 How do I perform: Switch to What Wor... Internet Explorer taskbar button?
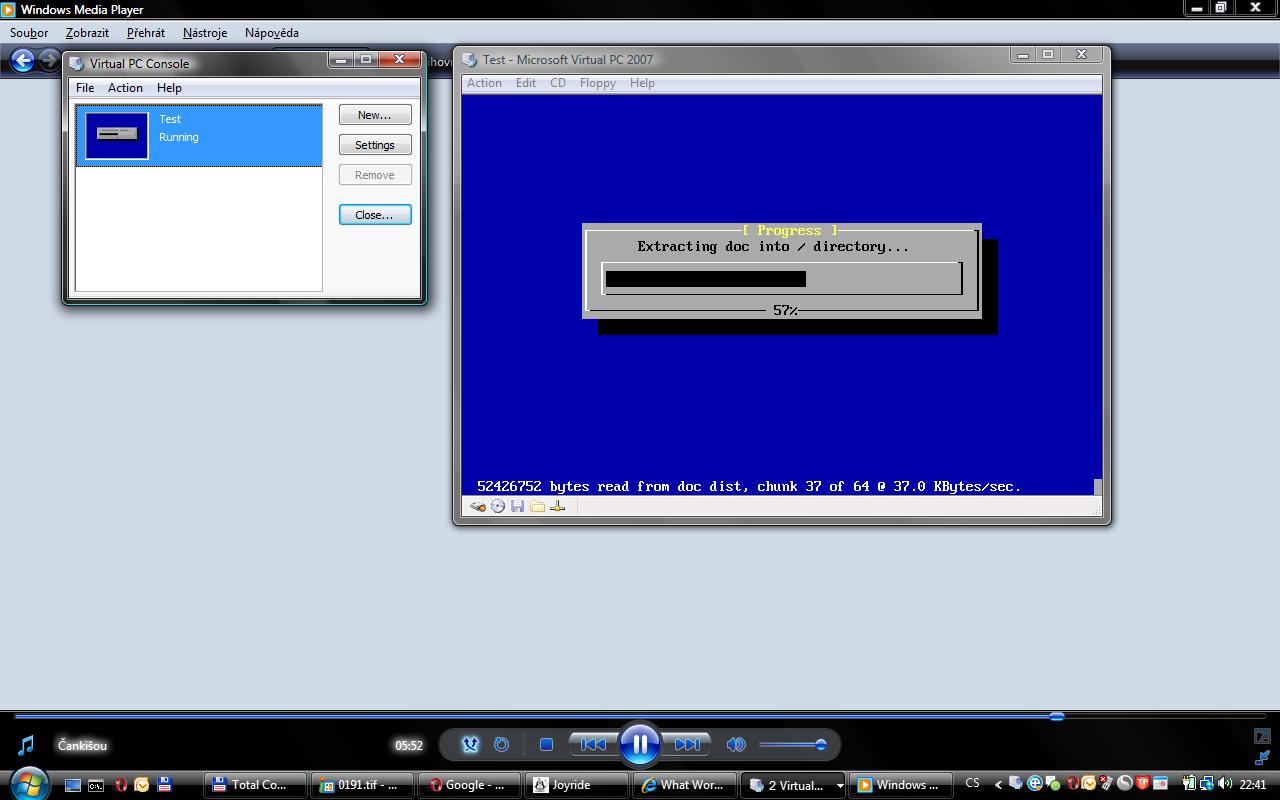click(685, 785)
